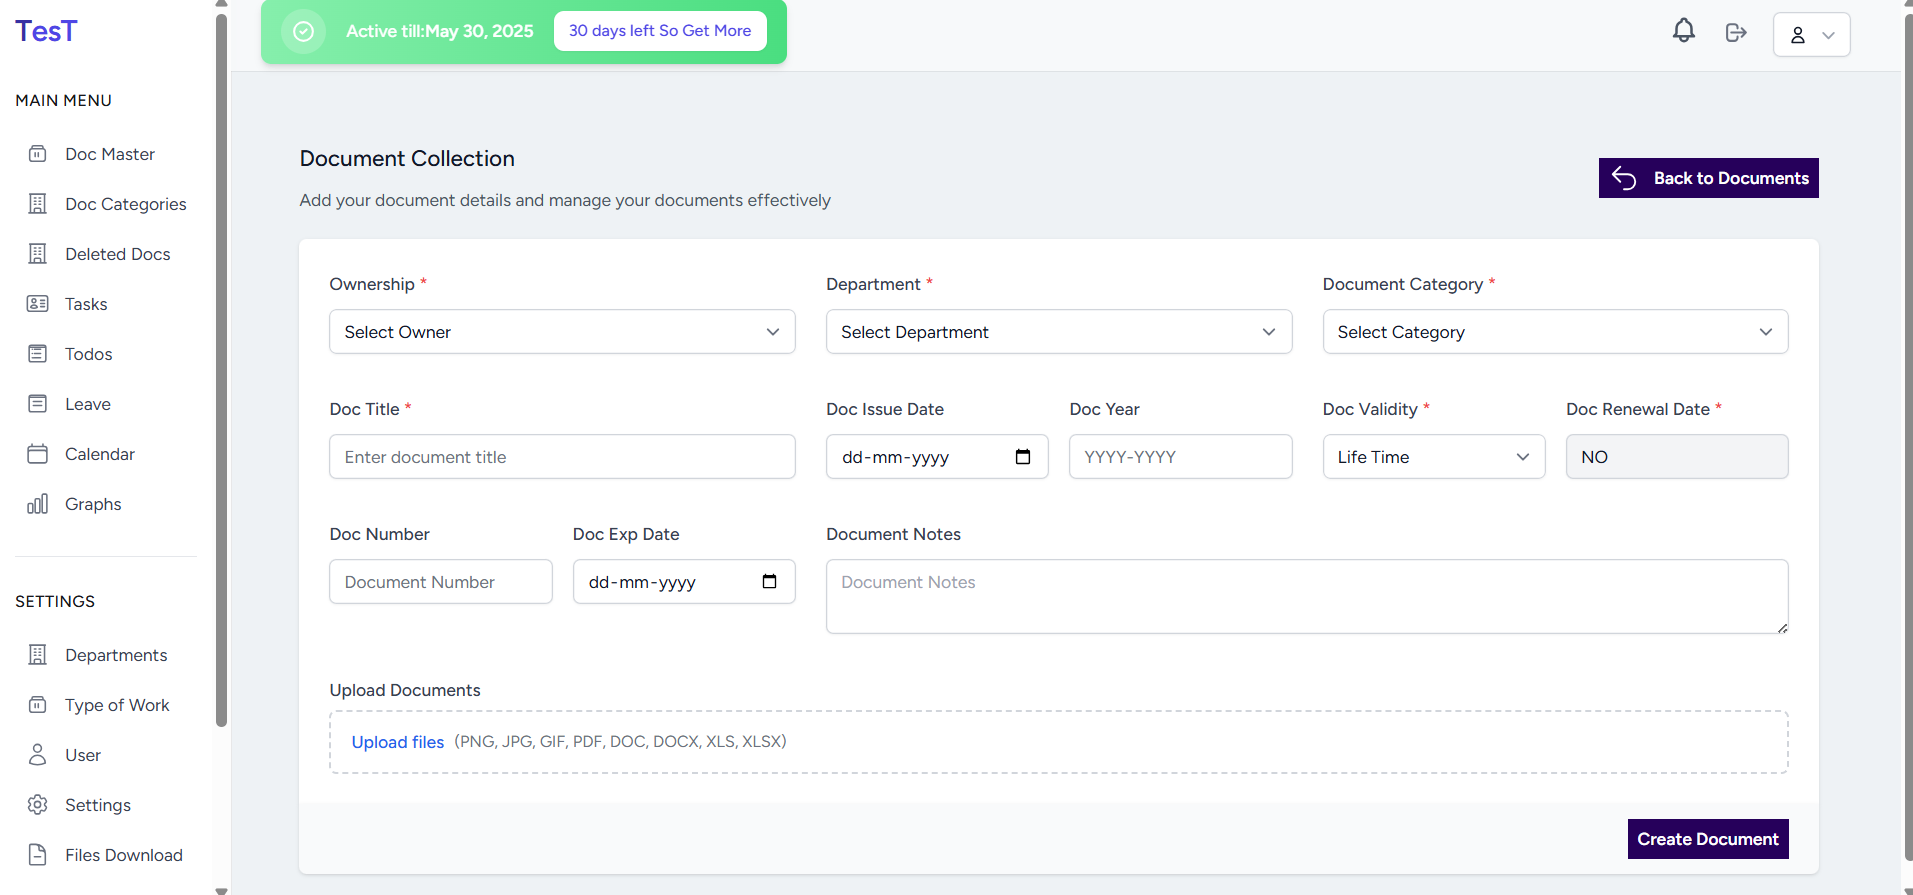Focus the Document Notes textarea

pyautogui.click(x=1307, y=596)
